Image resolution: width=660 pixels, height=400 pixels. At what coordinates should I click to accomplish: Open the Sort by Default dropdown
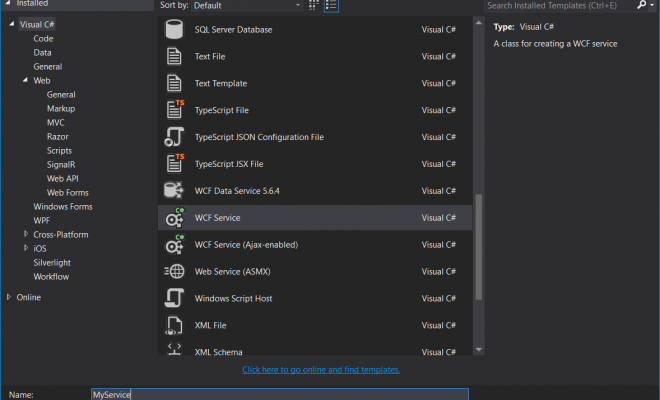[x=247, y=5]
